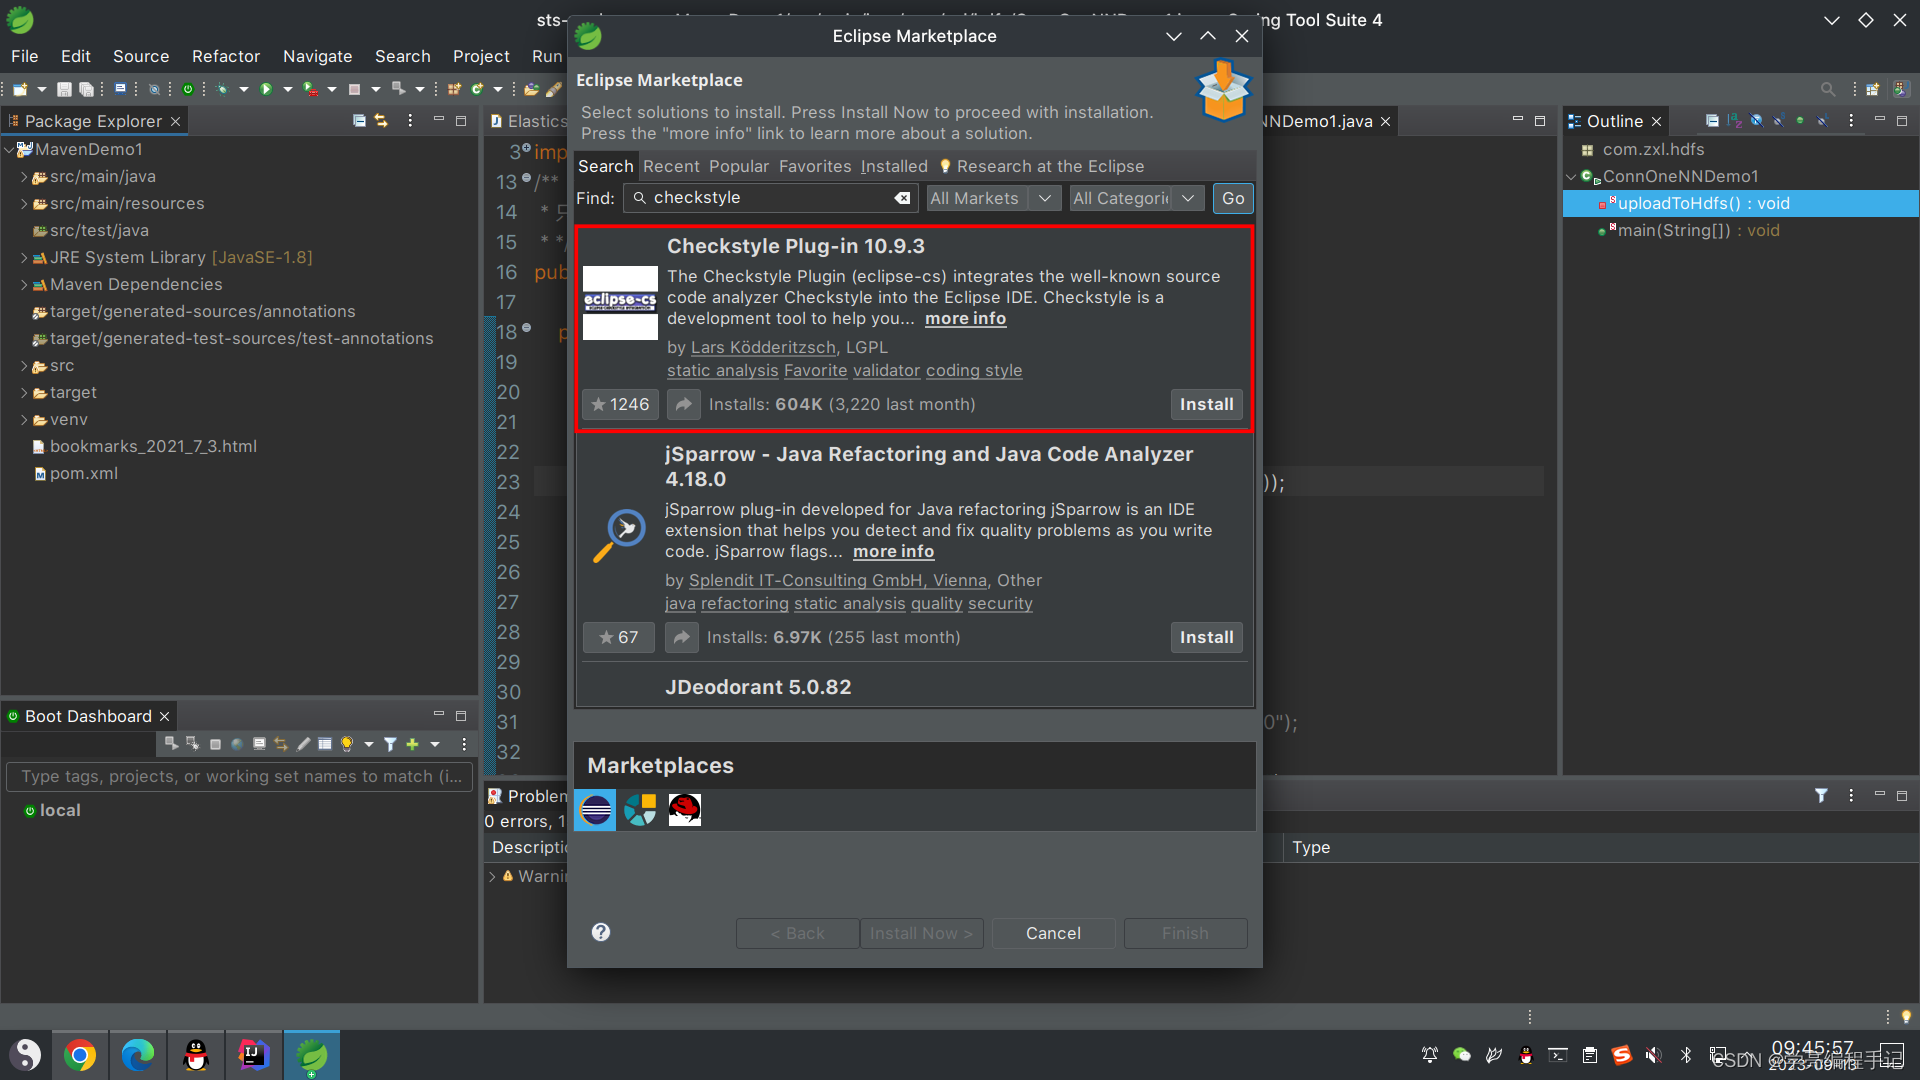Click the Go button to search

pos(1233,198)
